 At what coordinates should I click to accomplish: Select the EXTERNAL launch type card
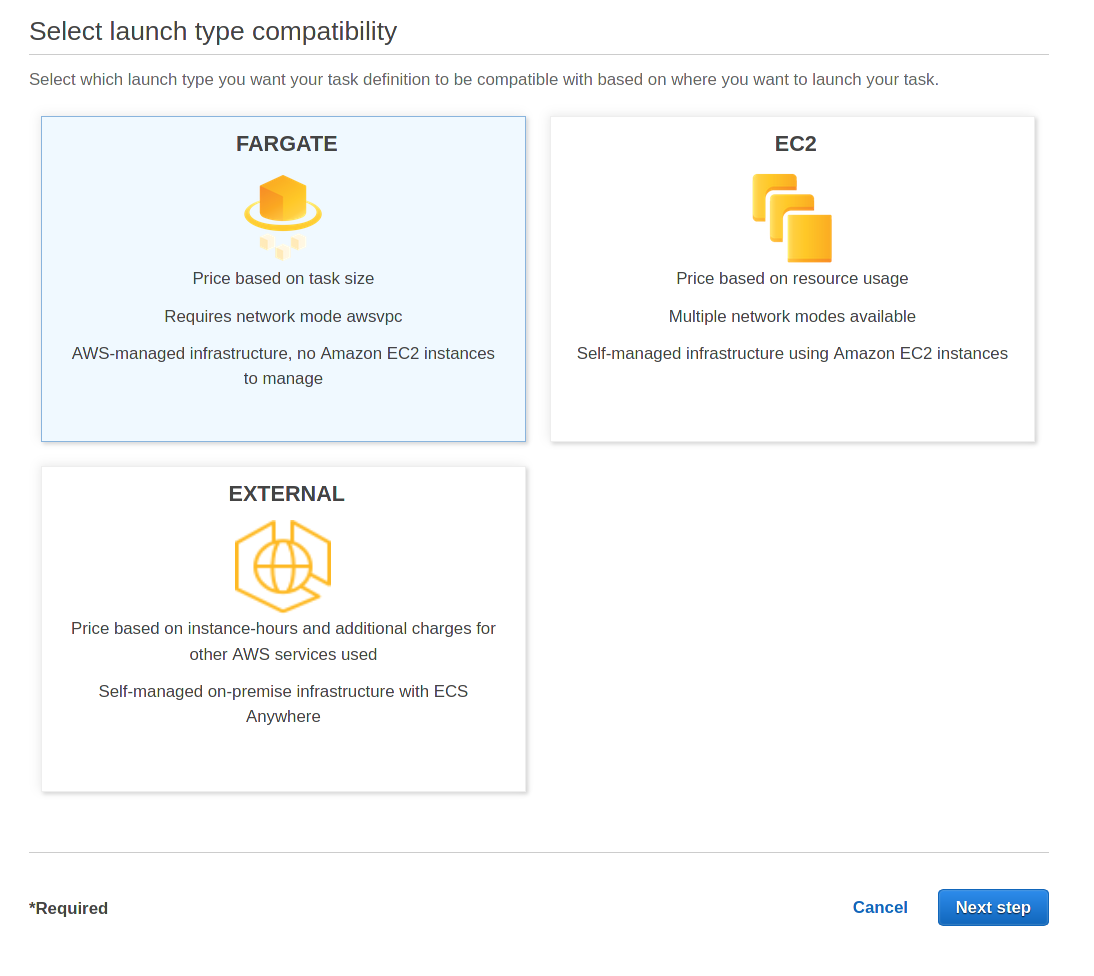283,760
